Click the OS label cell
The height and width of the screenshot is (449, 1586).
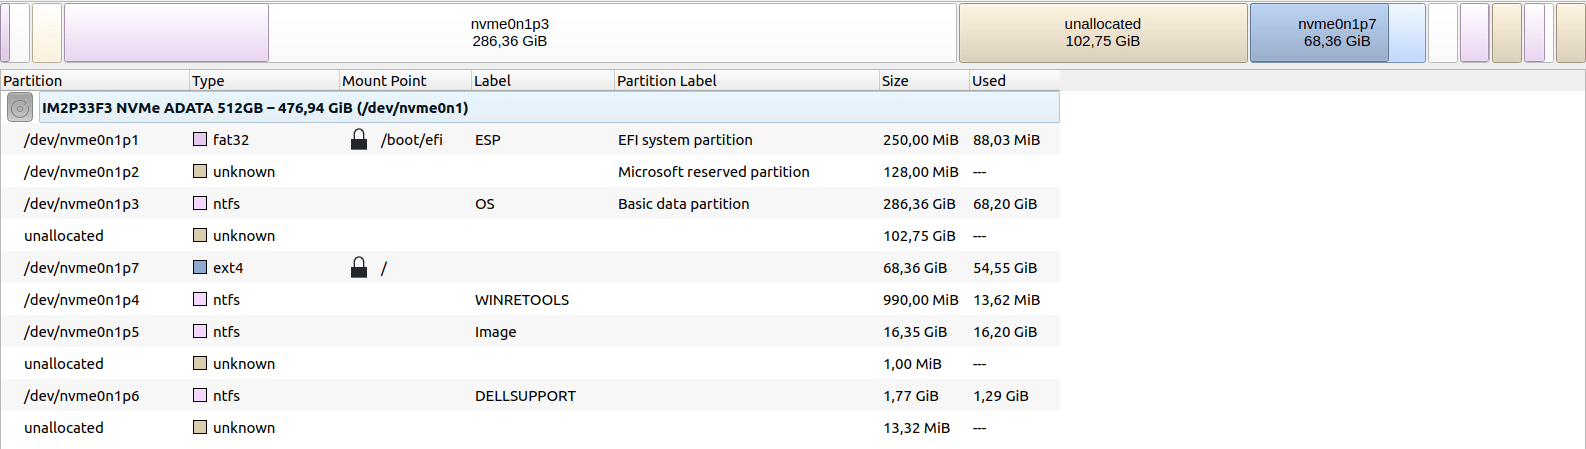pyautogui.click(x=485, y=204)
